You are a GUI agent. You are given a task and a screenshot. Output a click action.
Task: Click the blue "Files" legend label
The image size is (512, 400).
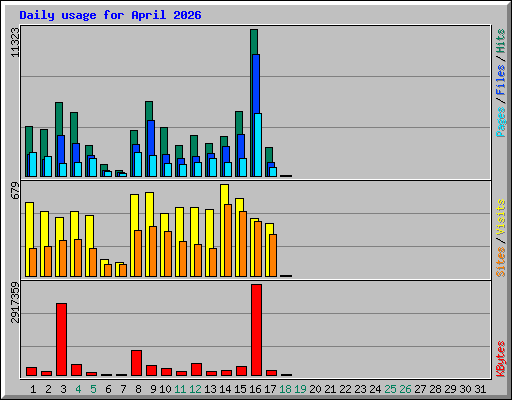point(501,80)
